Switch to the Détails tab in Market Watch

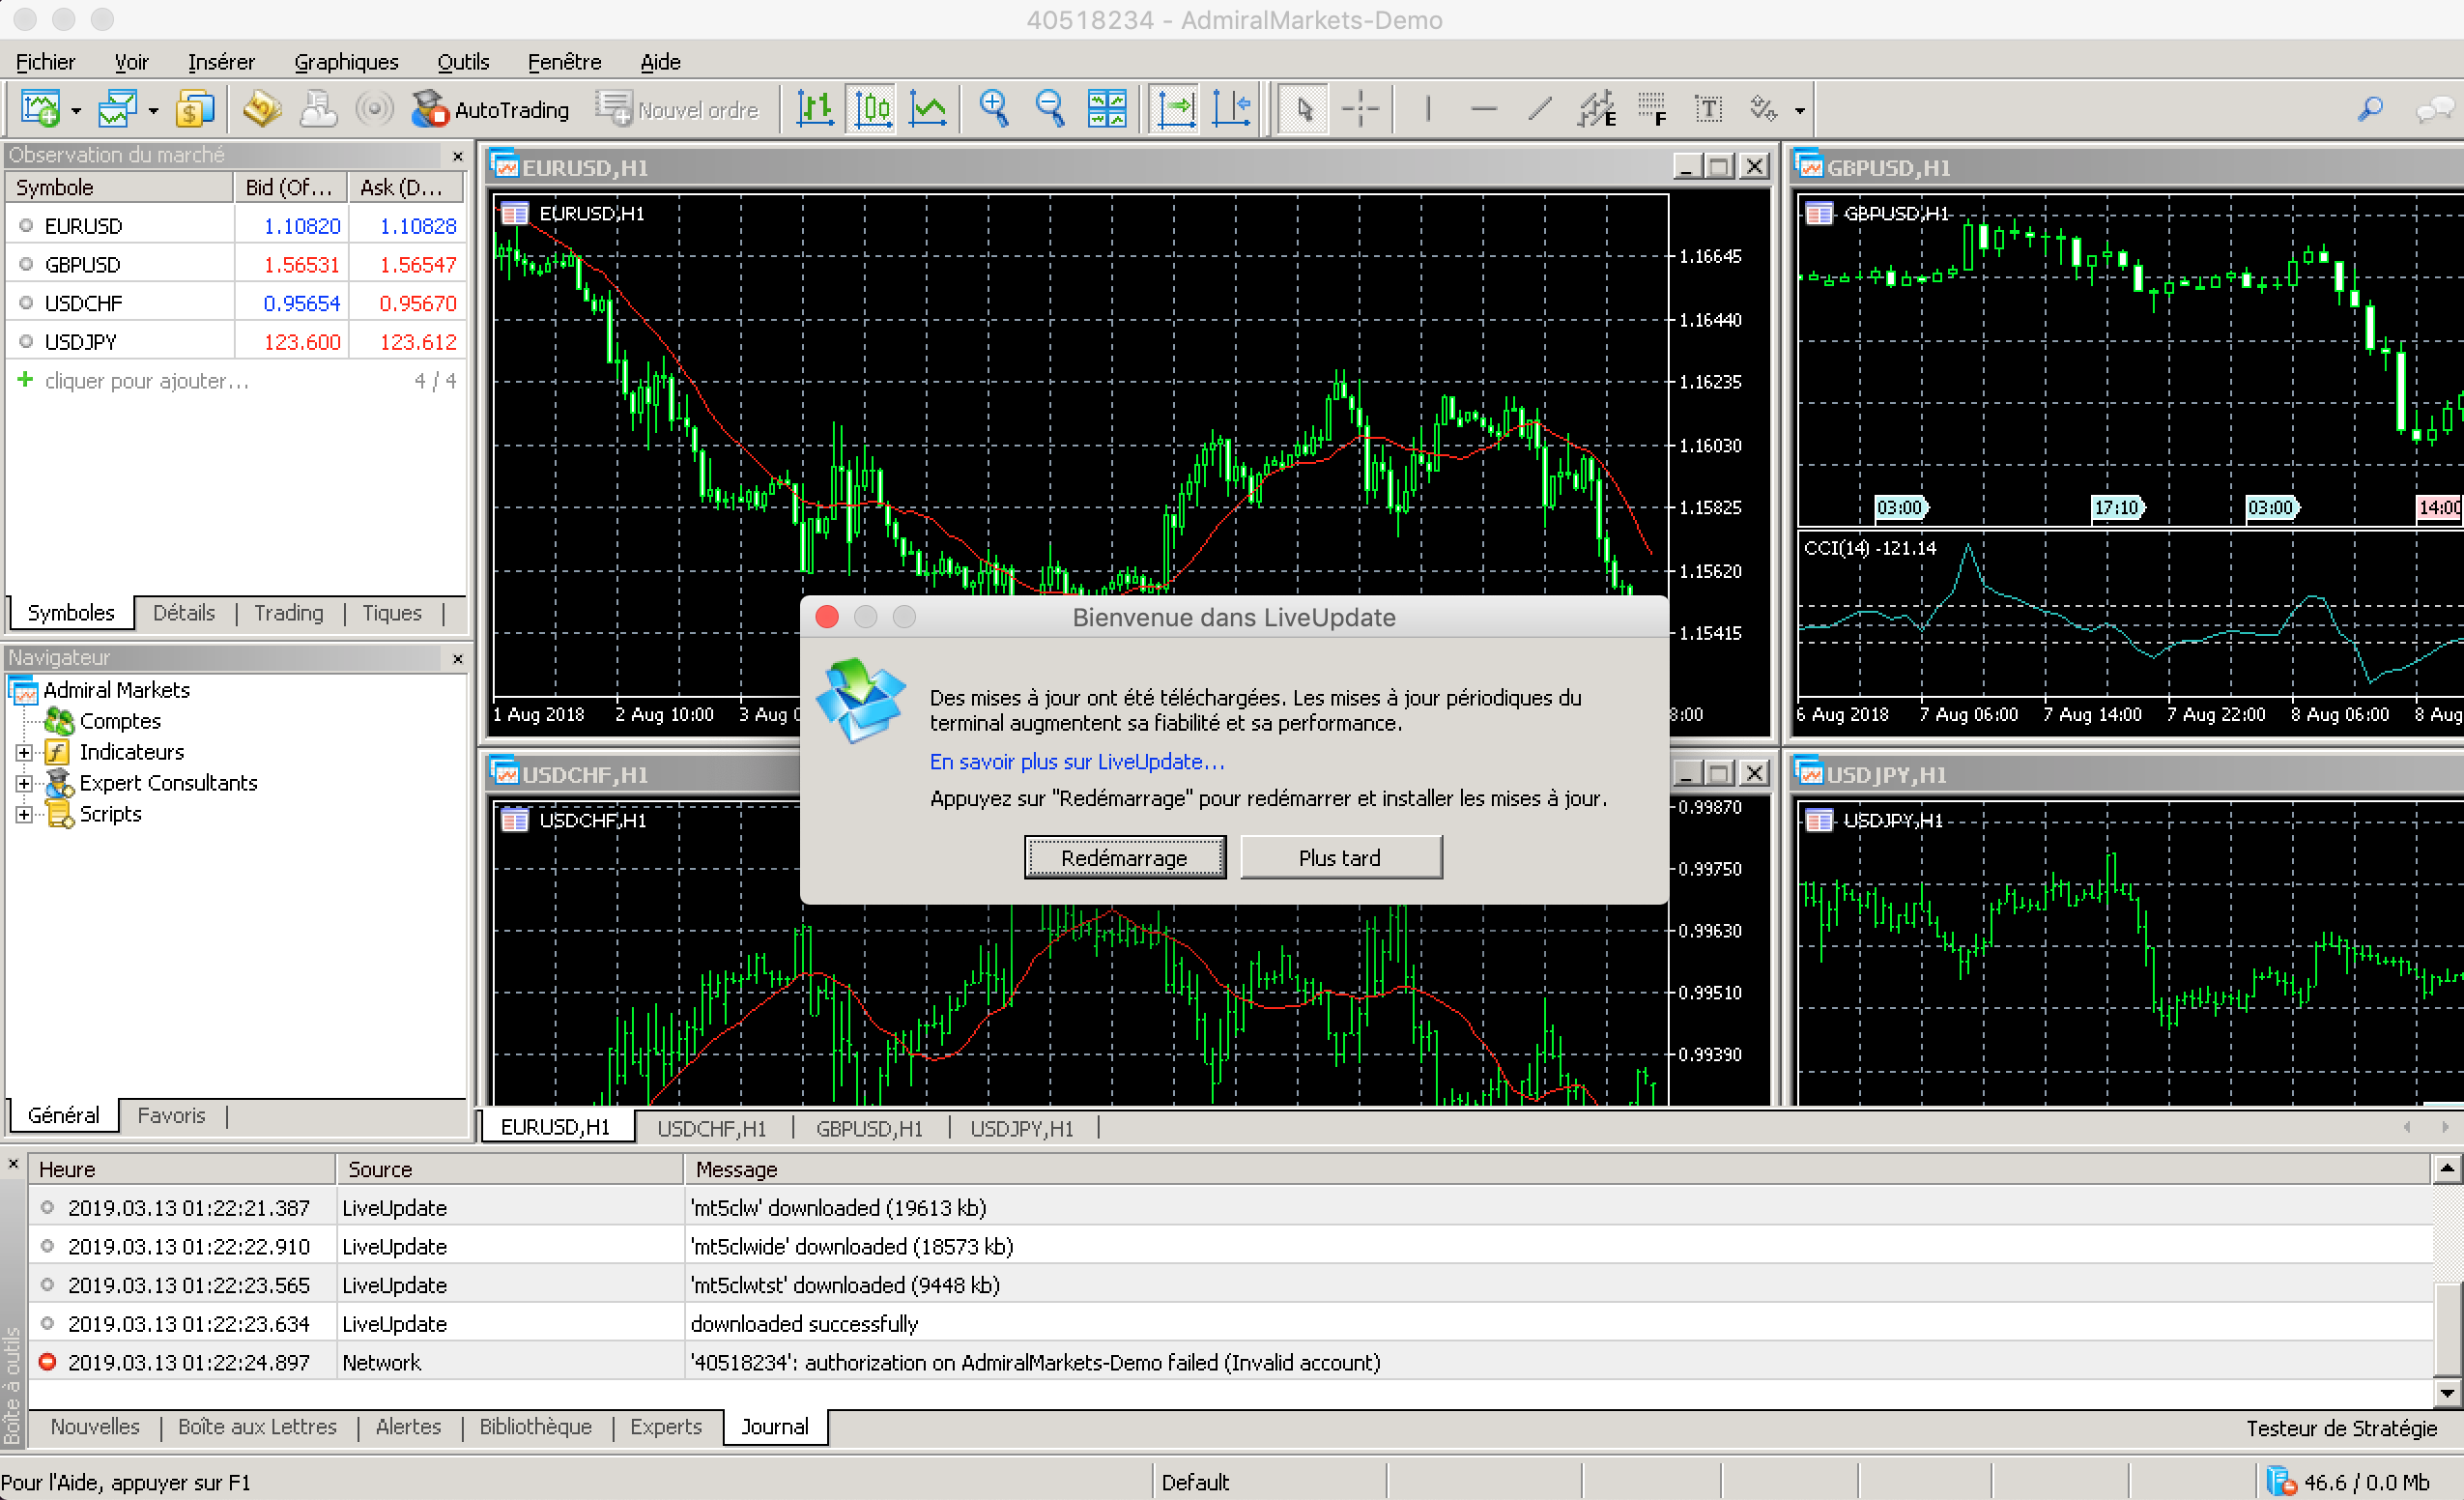184,613
